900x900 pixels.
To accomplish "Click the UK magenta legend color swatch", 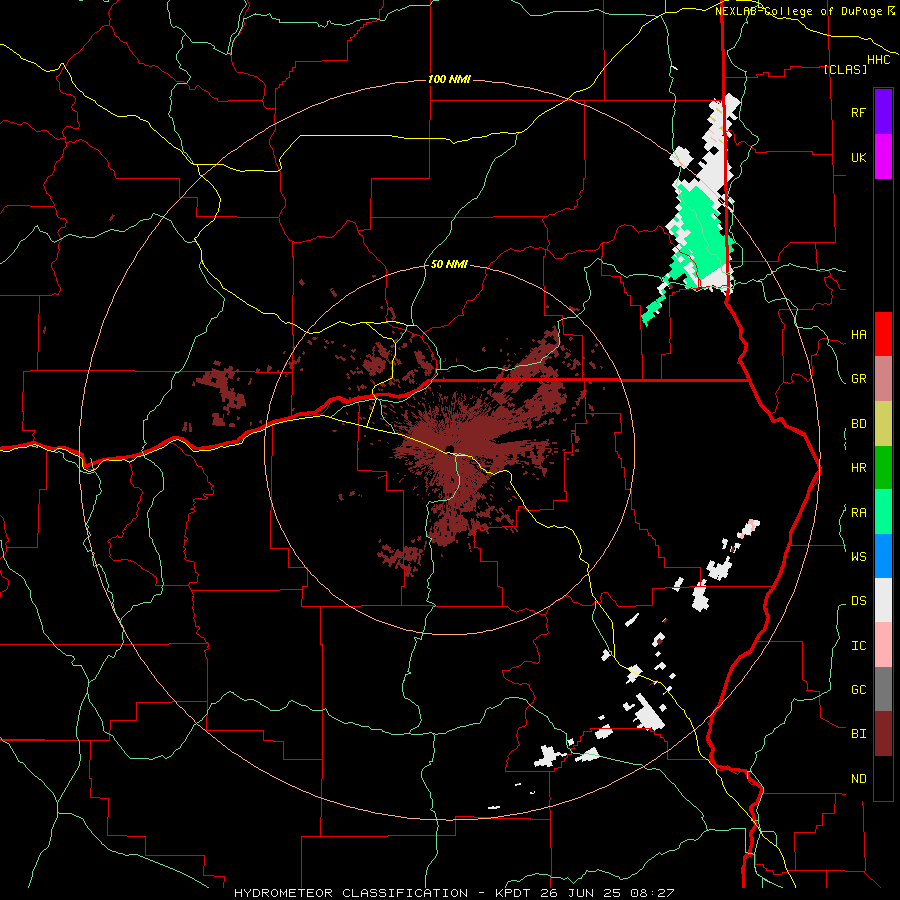I will (x=883, y=157).
